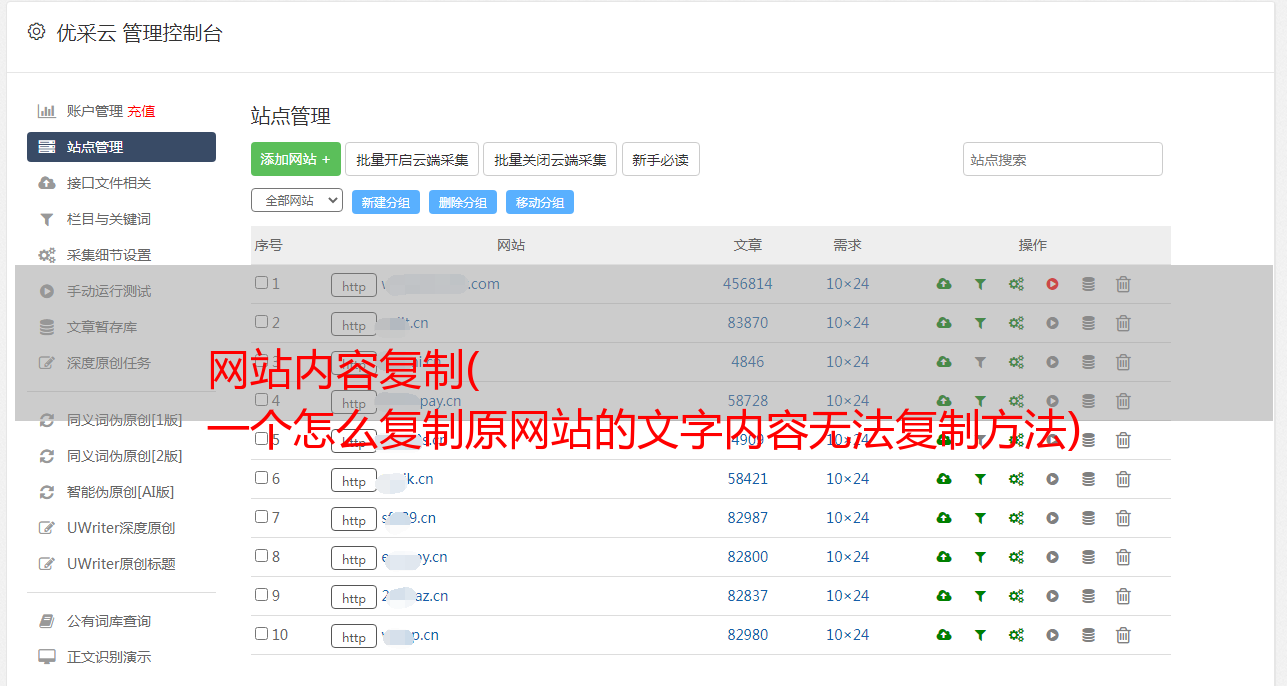Open gears settings icon in row 9
This screenshot has width=1287, height=686.
click(x=1016, y=596)
